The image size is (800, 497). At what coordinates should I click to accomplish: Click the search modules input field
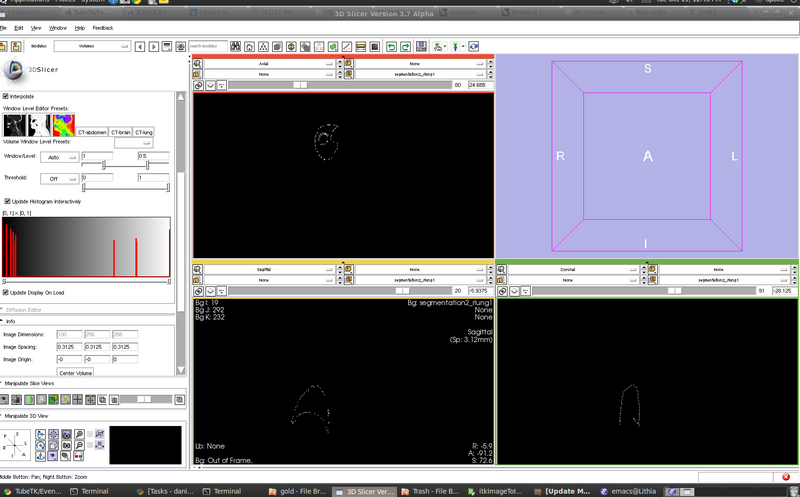(x=208, y=46)
